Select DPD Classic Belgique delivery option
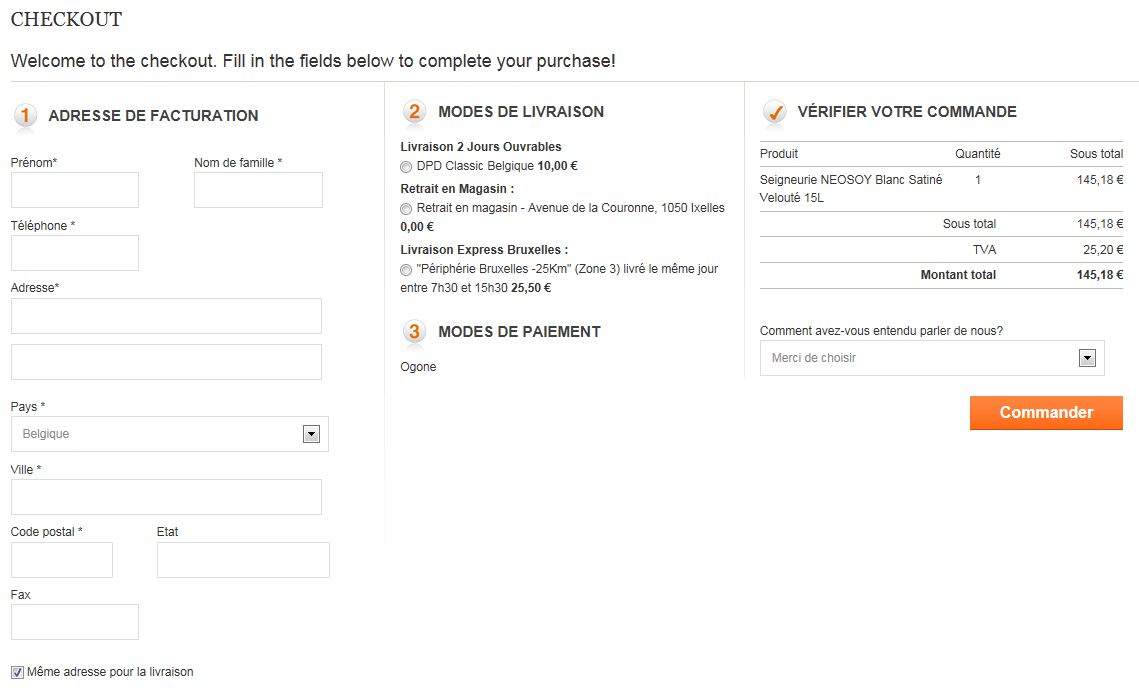Viewport: 1139px width, 692px height. 406,167
